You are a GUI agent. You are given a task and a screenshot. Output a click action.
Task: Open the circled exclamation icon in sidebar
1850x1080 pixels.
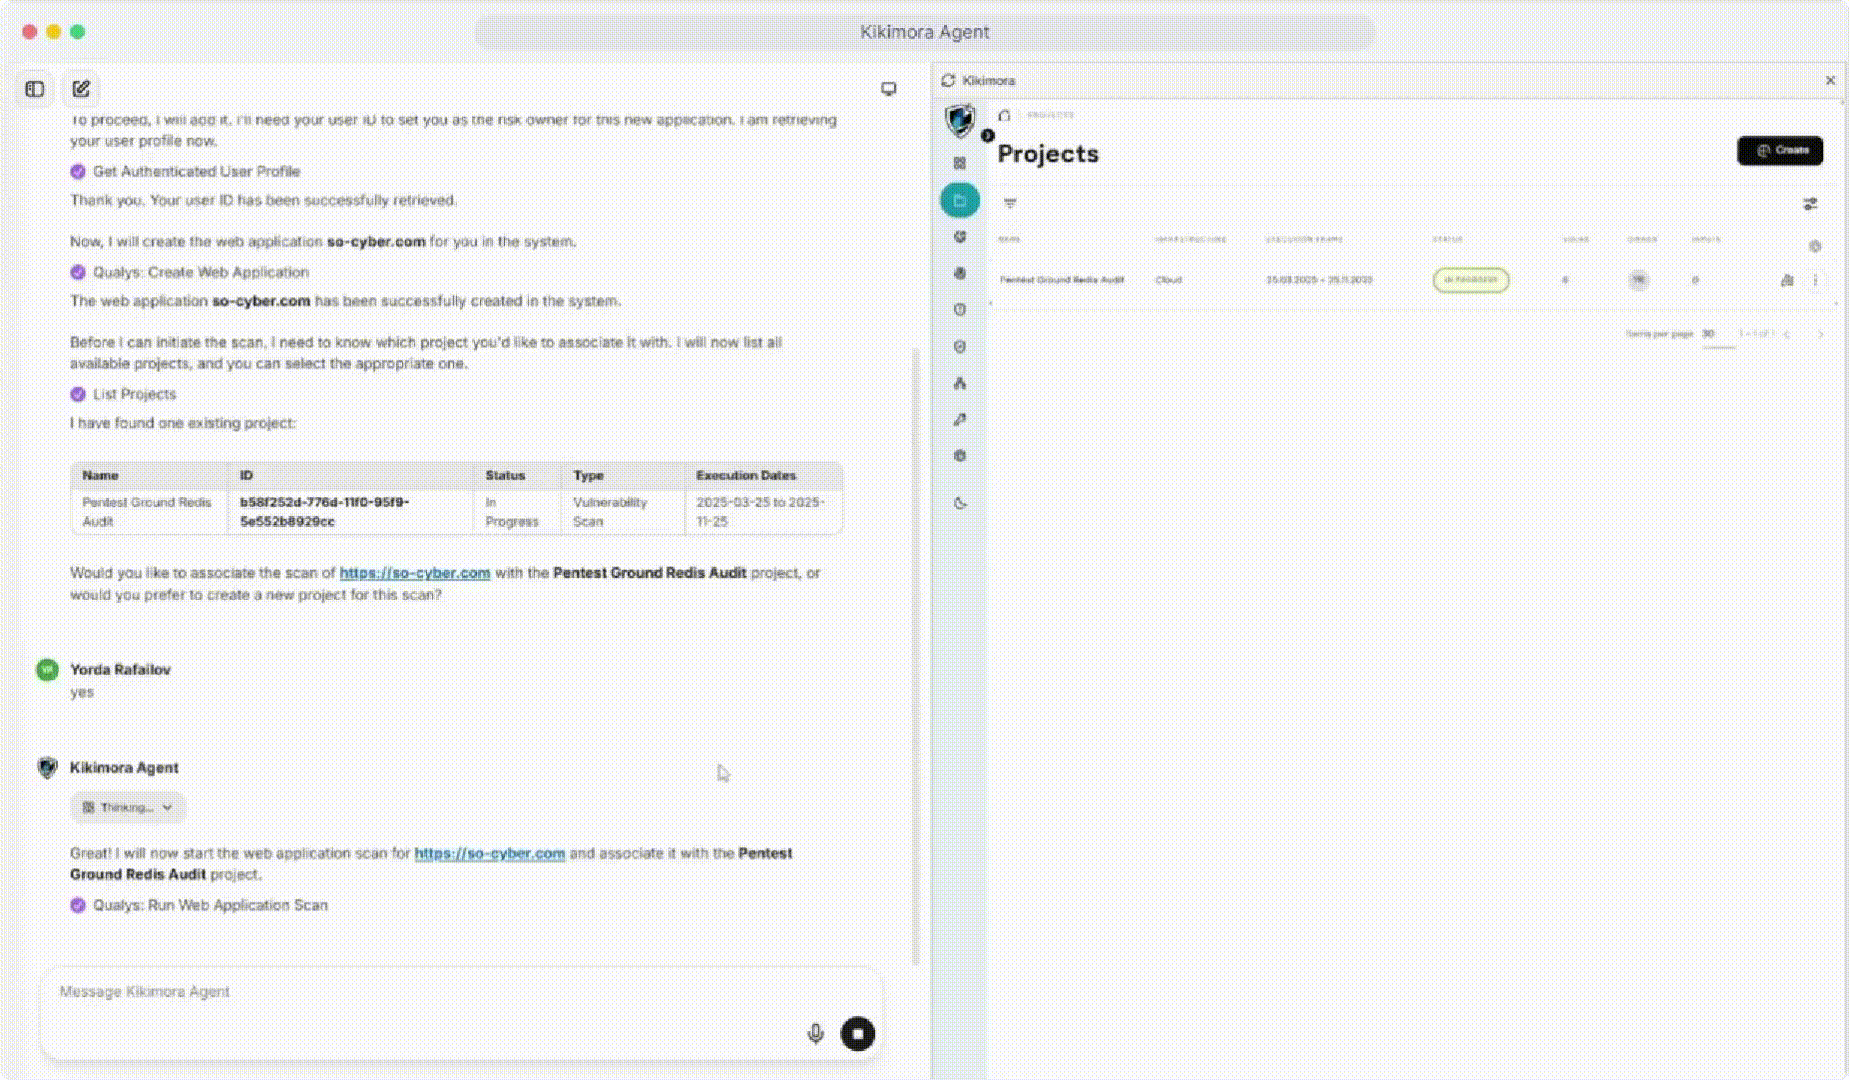[960, 310]
